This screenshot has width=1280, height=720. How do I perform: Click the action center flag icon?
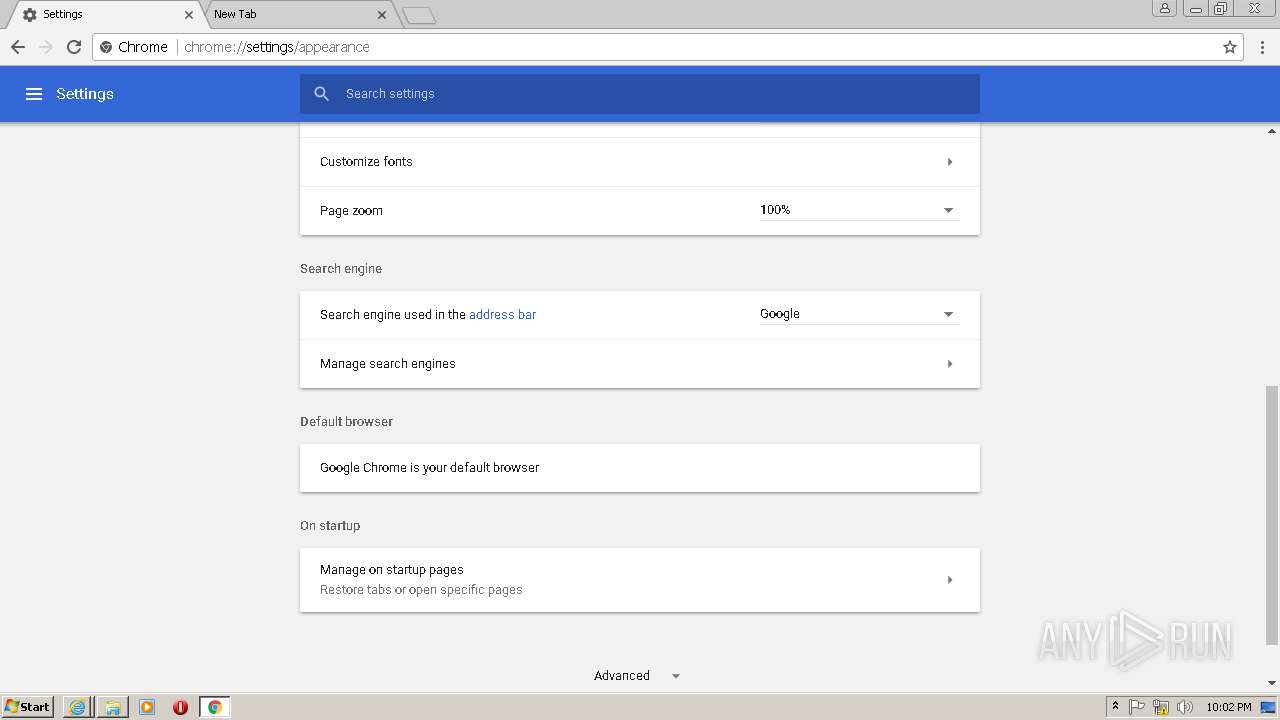click(1137, 707)
